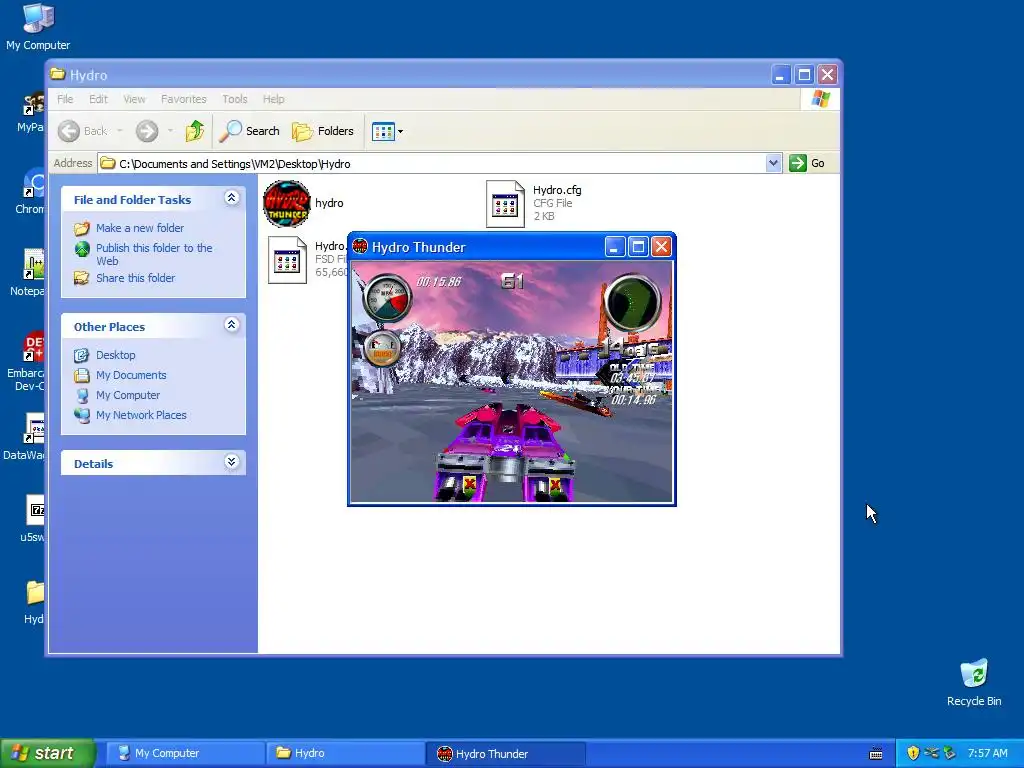Click the boost gauge in game

pyautogui.click(x=381, y=349)
